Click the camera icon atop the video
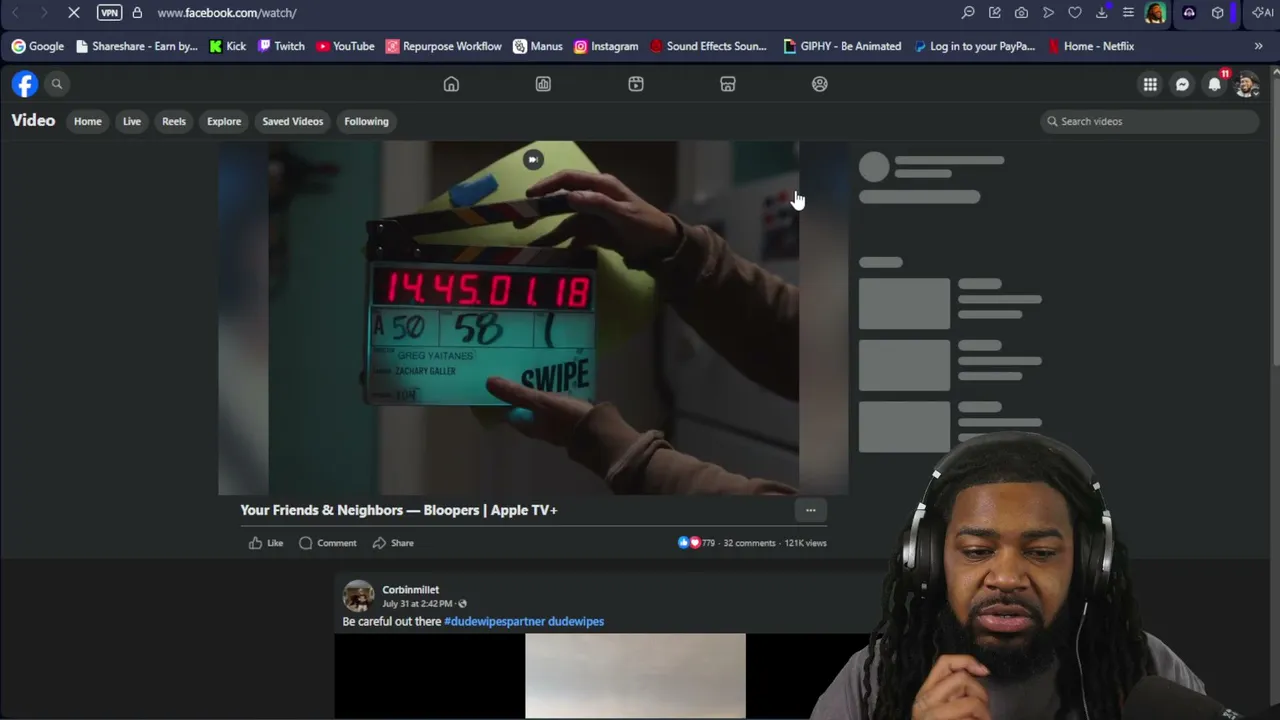The image size is (1280, 720). 533,160
